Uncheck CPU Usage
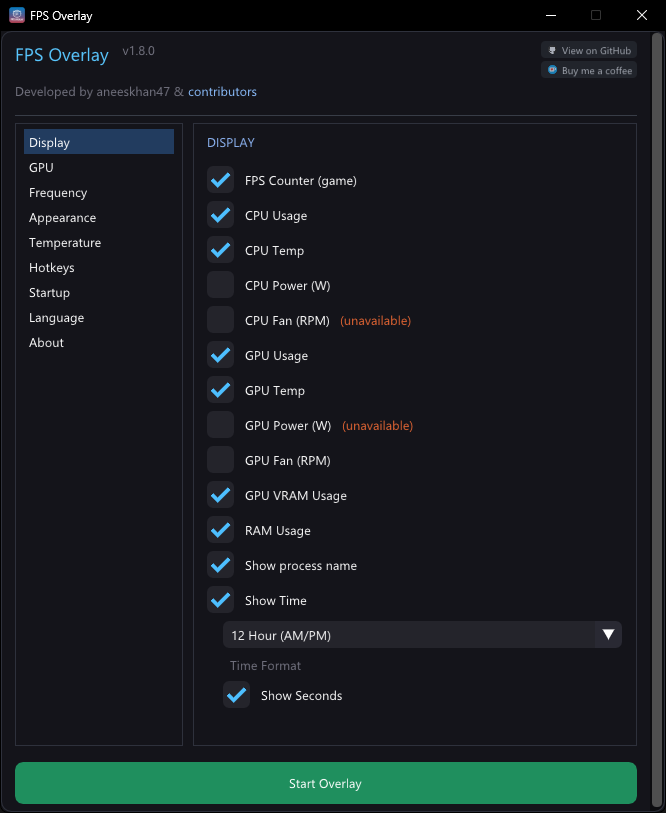This screenshot has height=813, width=666. pos(220,215)
